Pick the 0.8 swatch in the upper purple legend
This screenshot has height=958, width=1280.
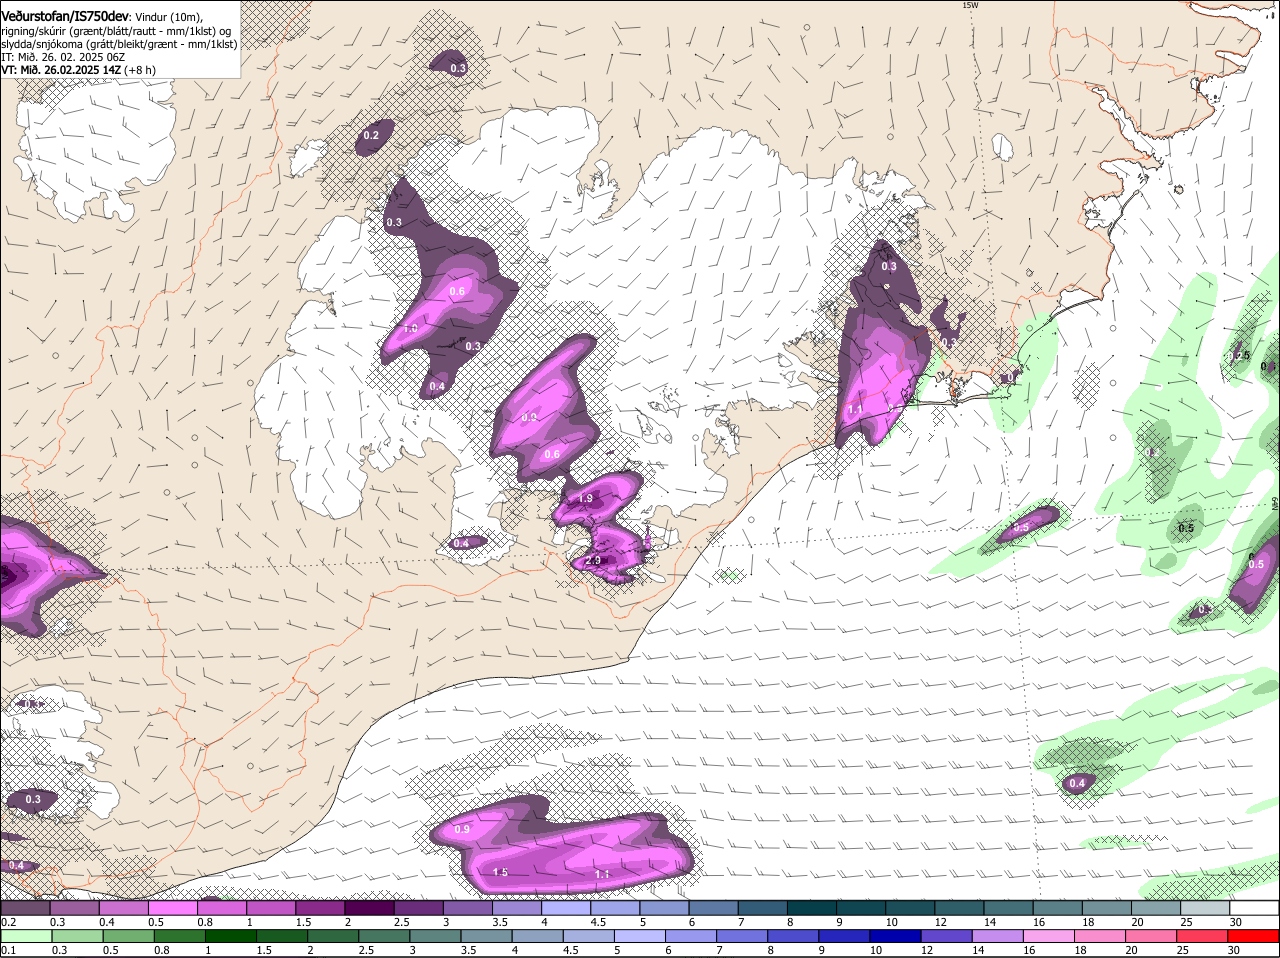click(221, 908)
